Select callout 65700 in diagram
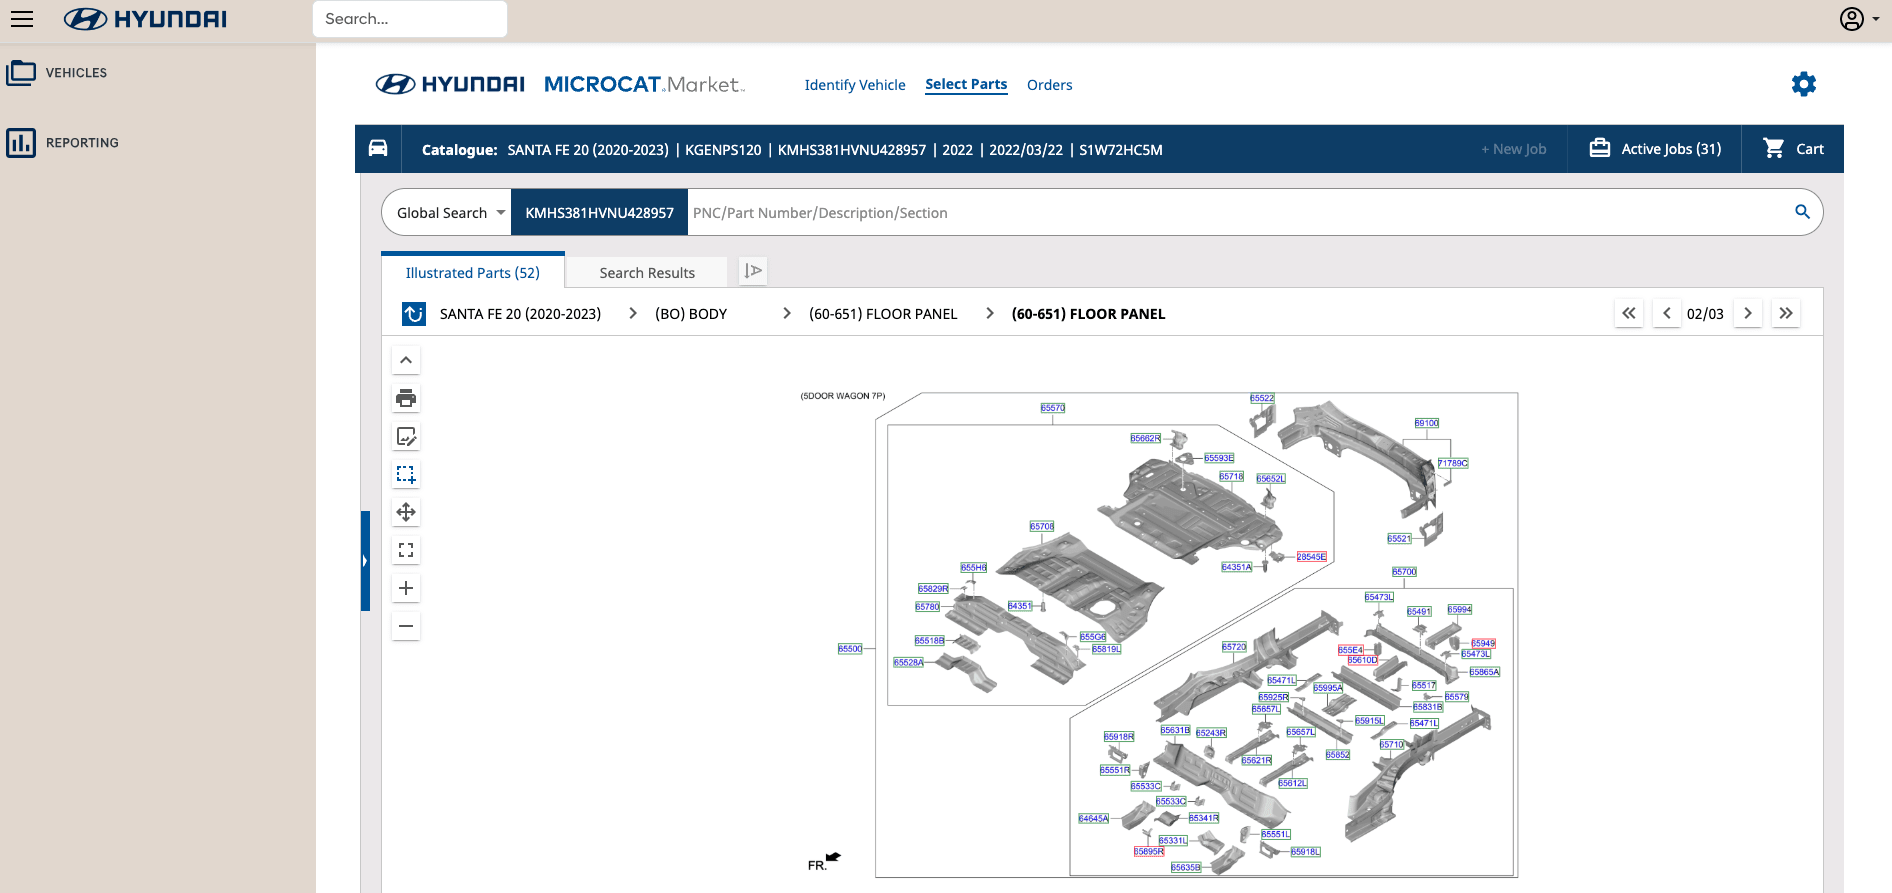This screenshot has height=893, width=1892. tap(1404, 572)
